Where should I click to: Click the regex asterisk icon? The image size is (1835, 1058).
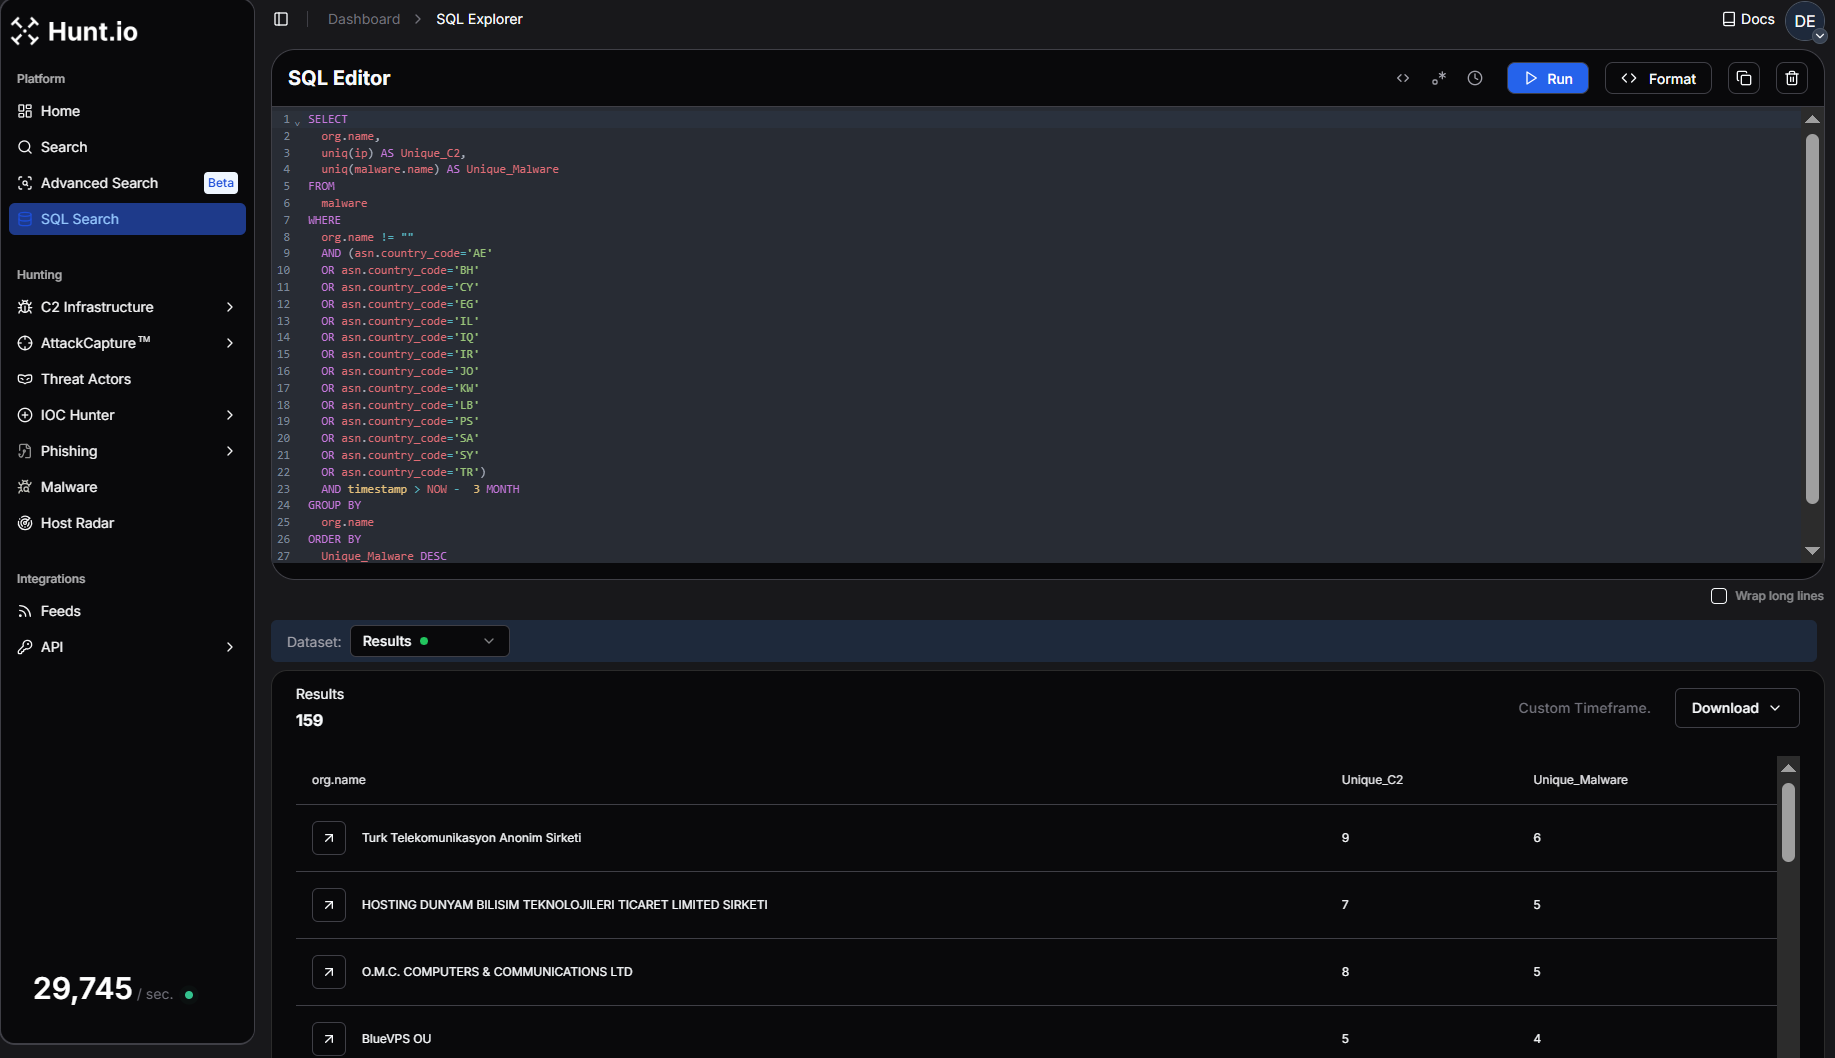(1439, 78)
